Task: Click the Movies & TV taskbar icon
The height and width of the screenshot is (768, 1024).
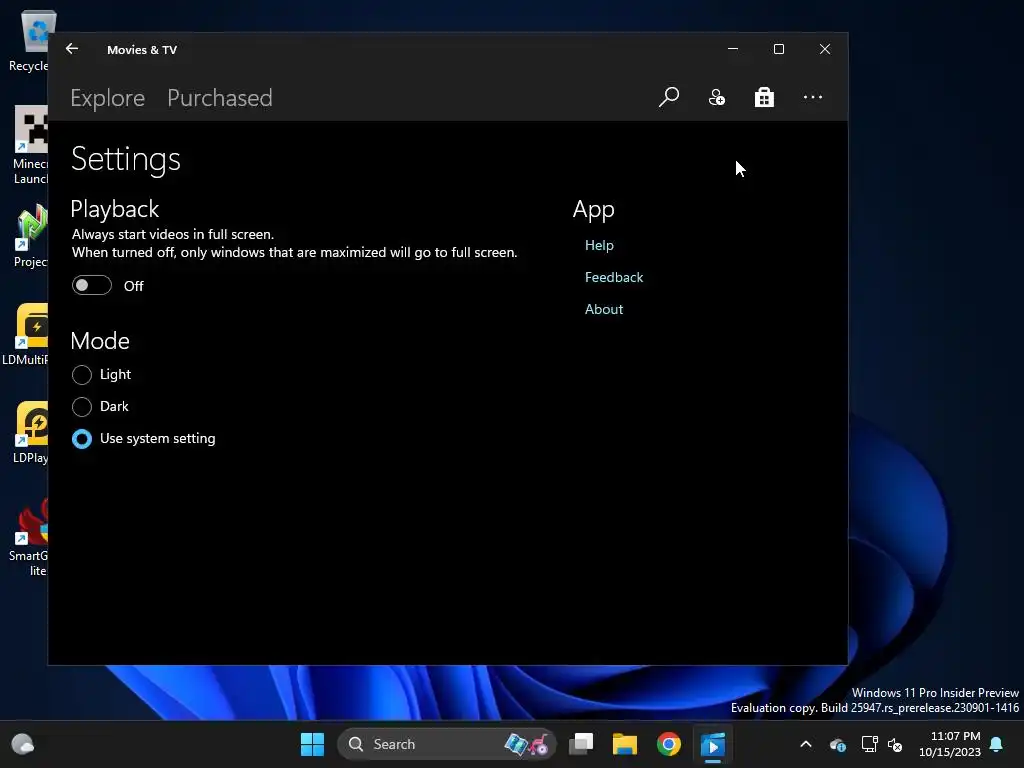Action: (712, 744)
